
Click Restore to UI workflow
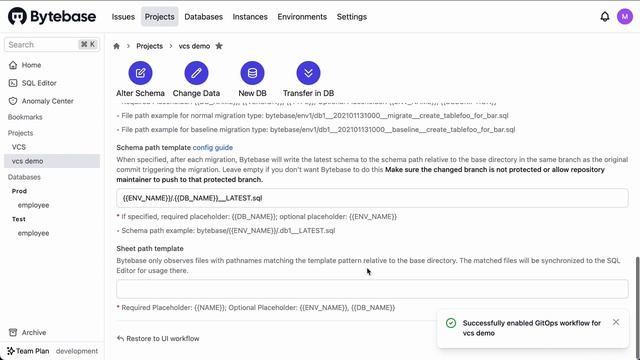pos(158,338)
